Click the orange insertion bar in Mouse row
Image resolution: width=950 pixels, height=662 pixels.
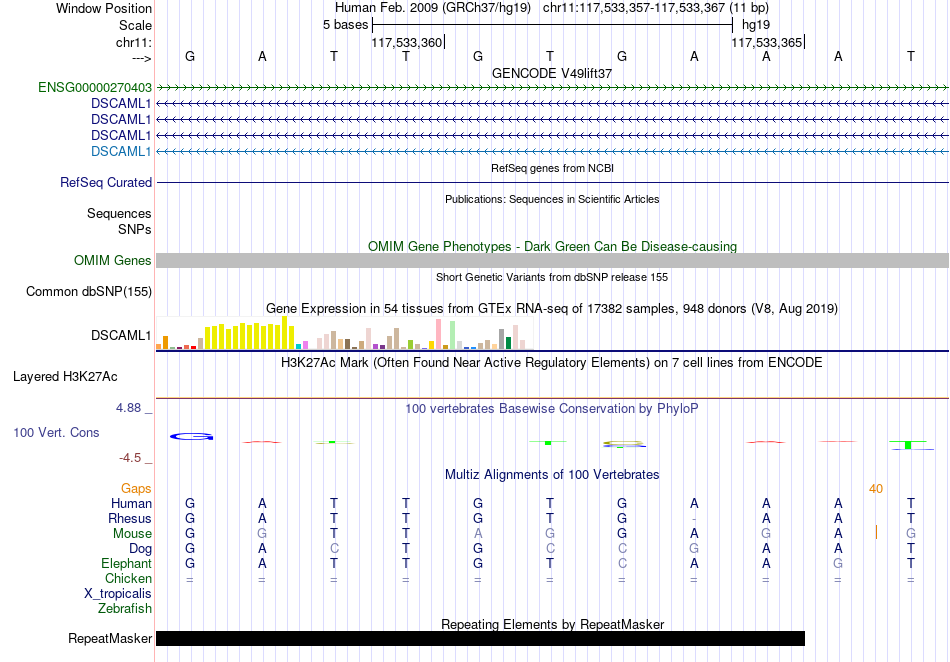coord(876,533)
